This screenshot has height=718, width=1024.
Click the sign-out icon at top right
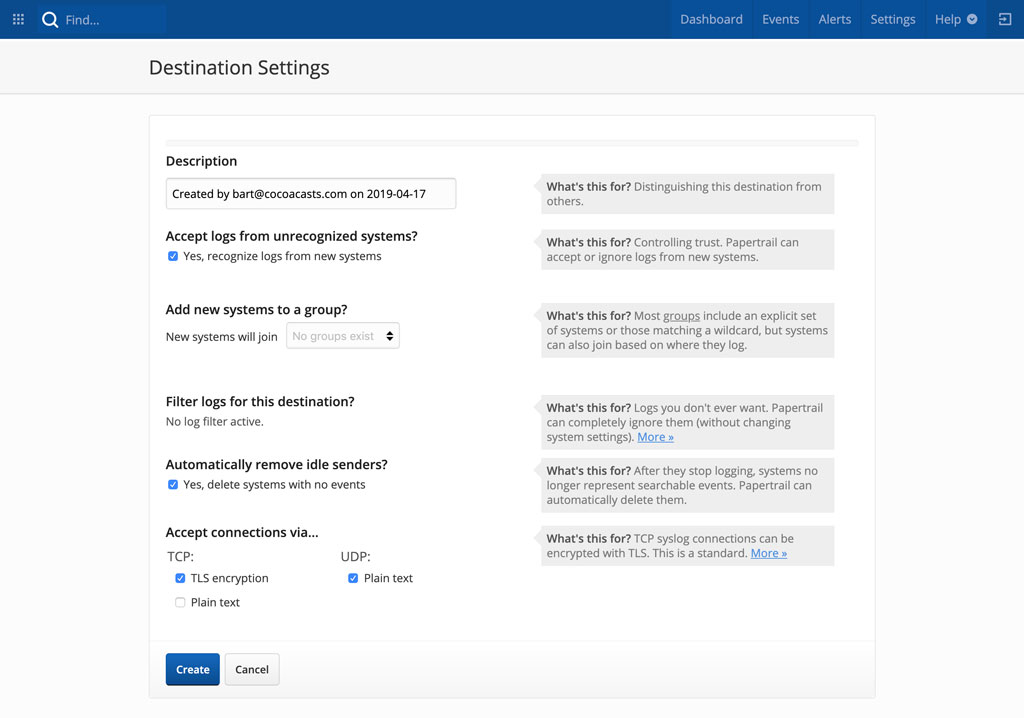(1004, 18)
